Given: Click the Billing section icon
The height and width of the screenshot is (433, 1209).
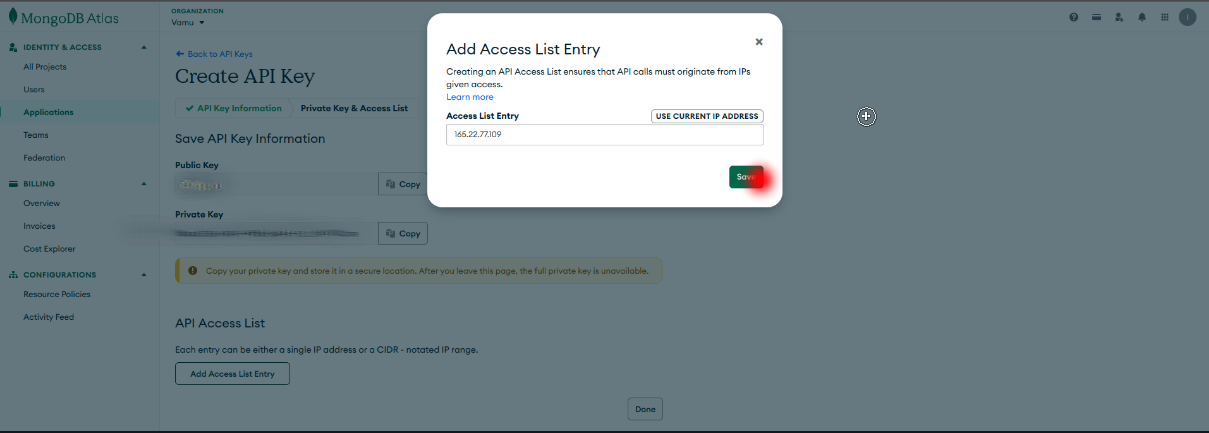Looking at the screenshot, I should tap(14, 184).
